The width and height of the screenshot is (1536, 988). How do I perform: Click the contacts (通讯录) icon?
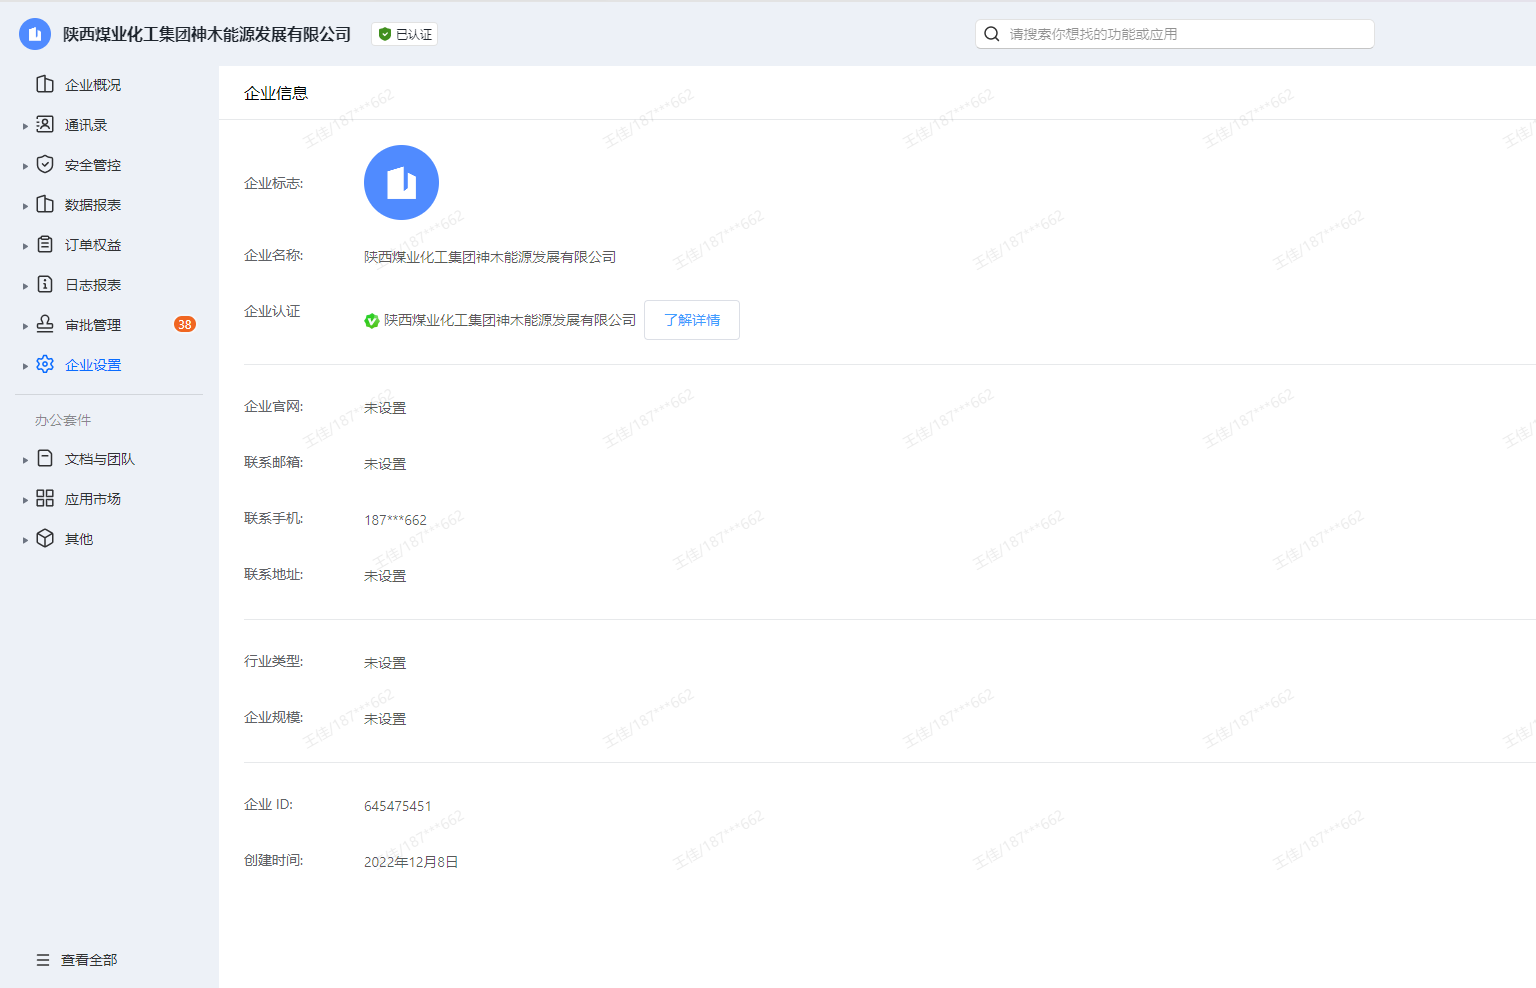(45, 124)
